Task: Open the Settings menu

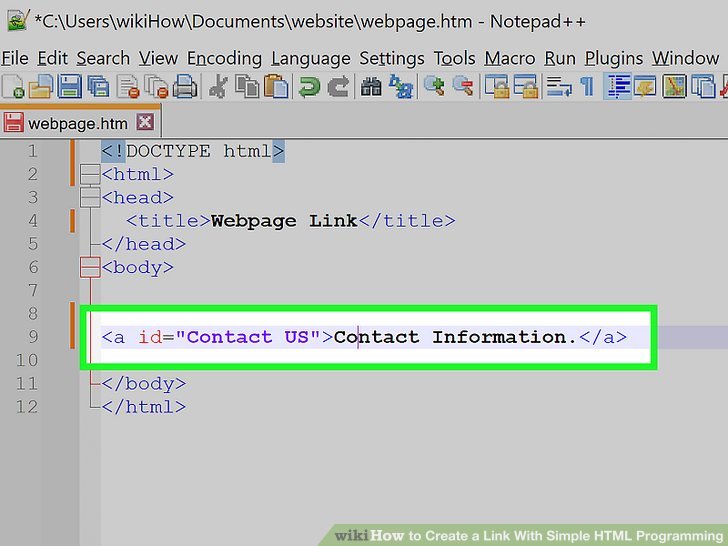Action: pyautogui.click(x=392, y=58)
